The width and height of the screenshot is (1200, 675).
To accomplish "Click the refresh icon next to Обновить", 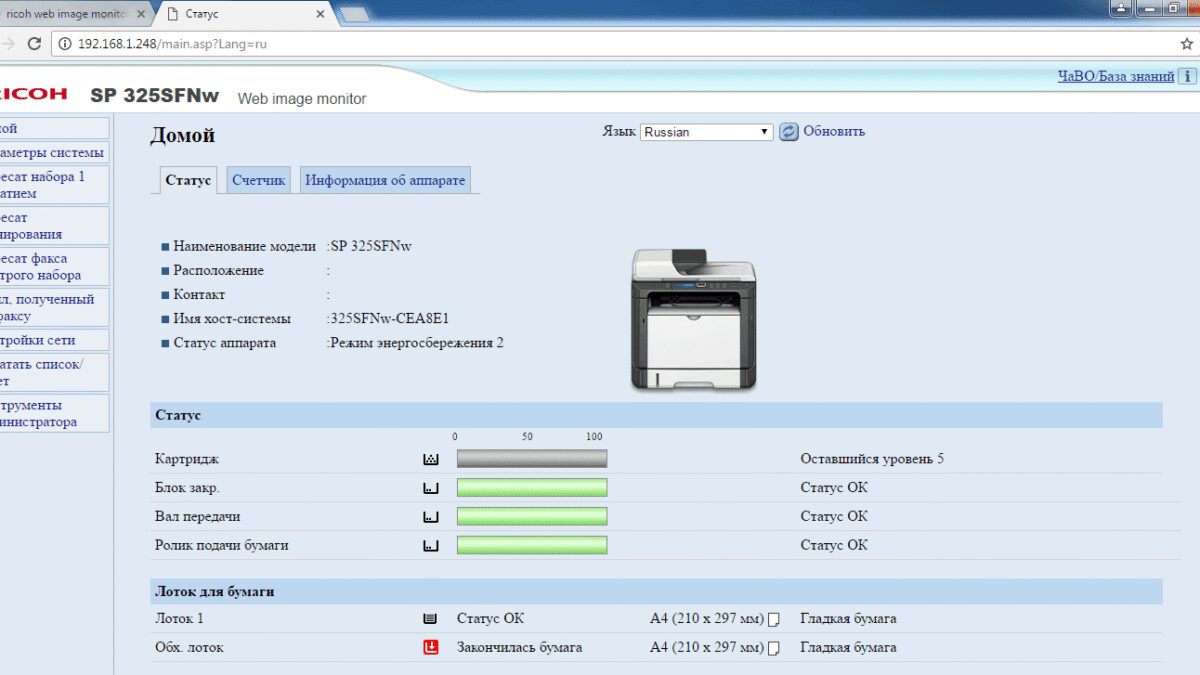I will point(789,132).
